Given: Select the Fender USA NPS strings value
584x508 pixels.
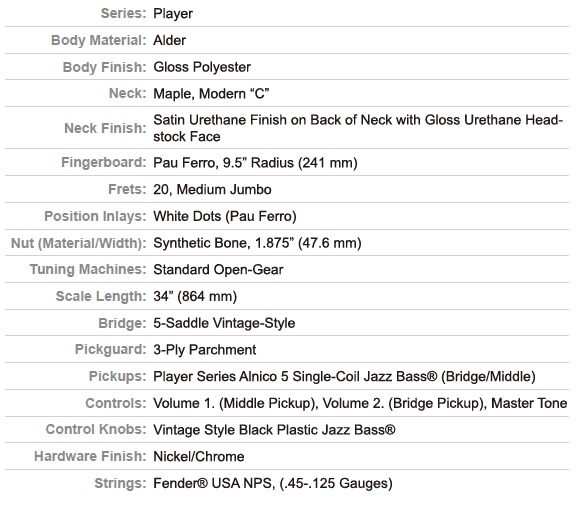Looking at the screenshot, I should point(273,483).
